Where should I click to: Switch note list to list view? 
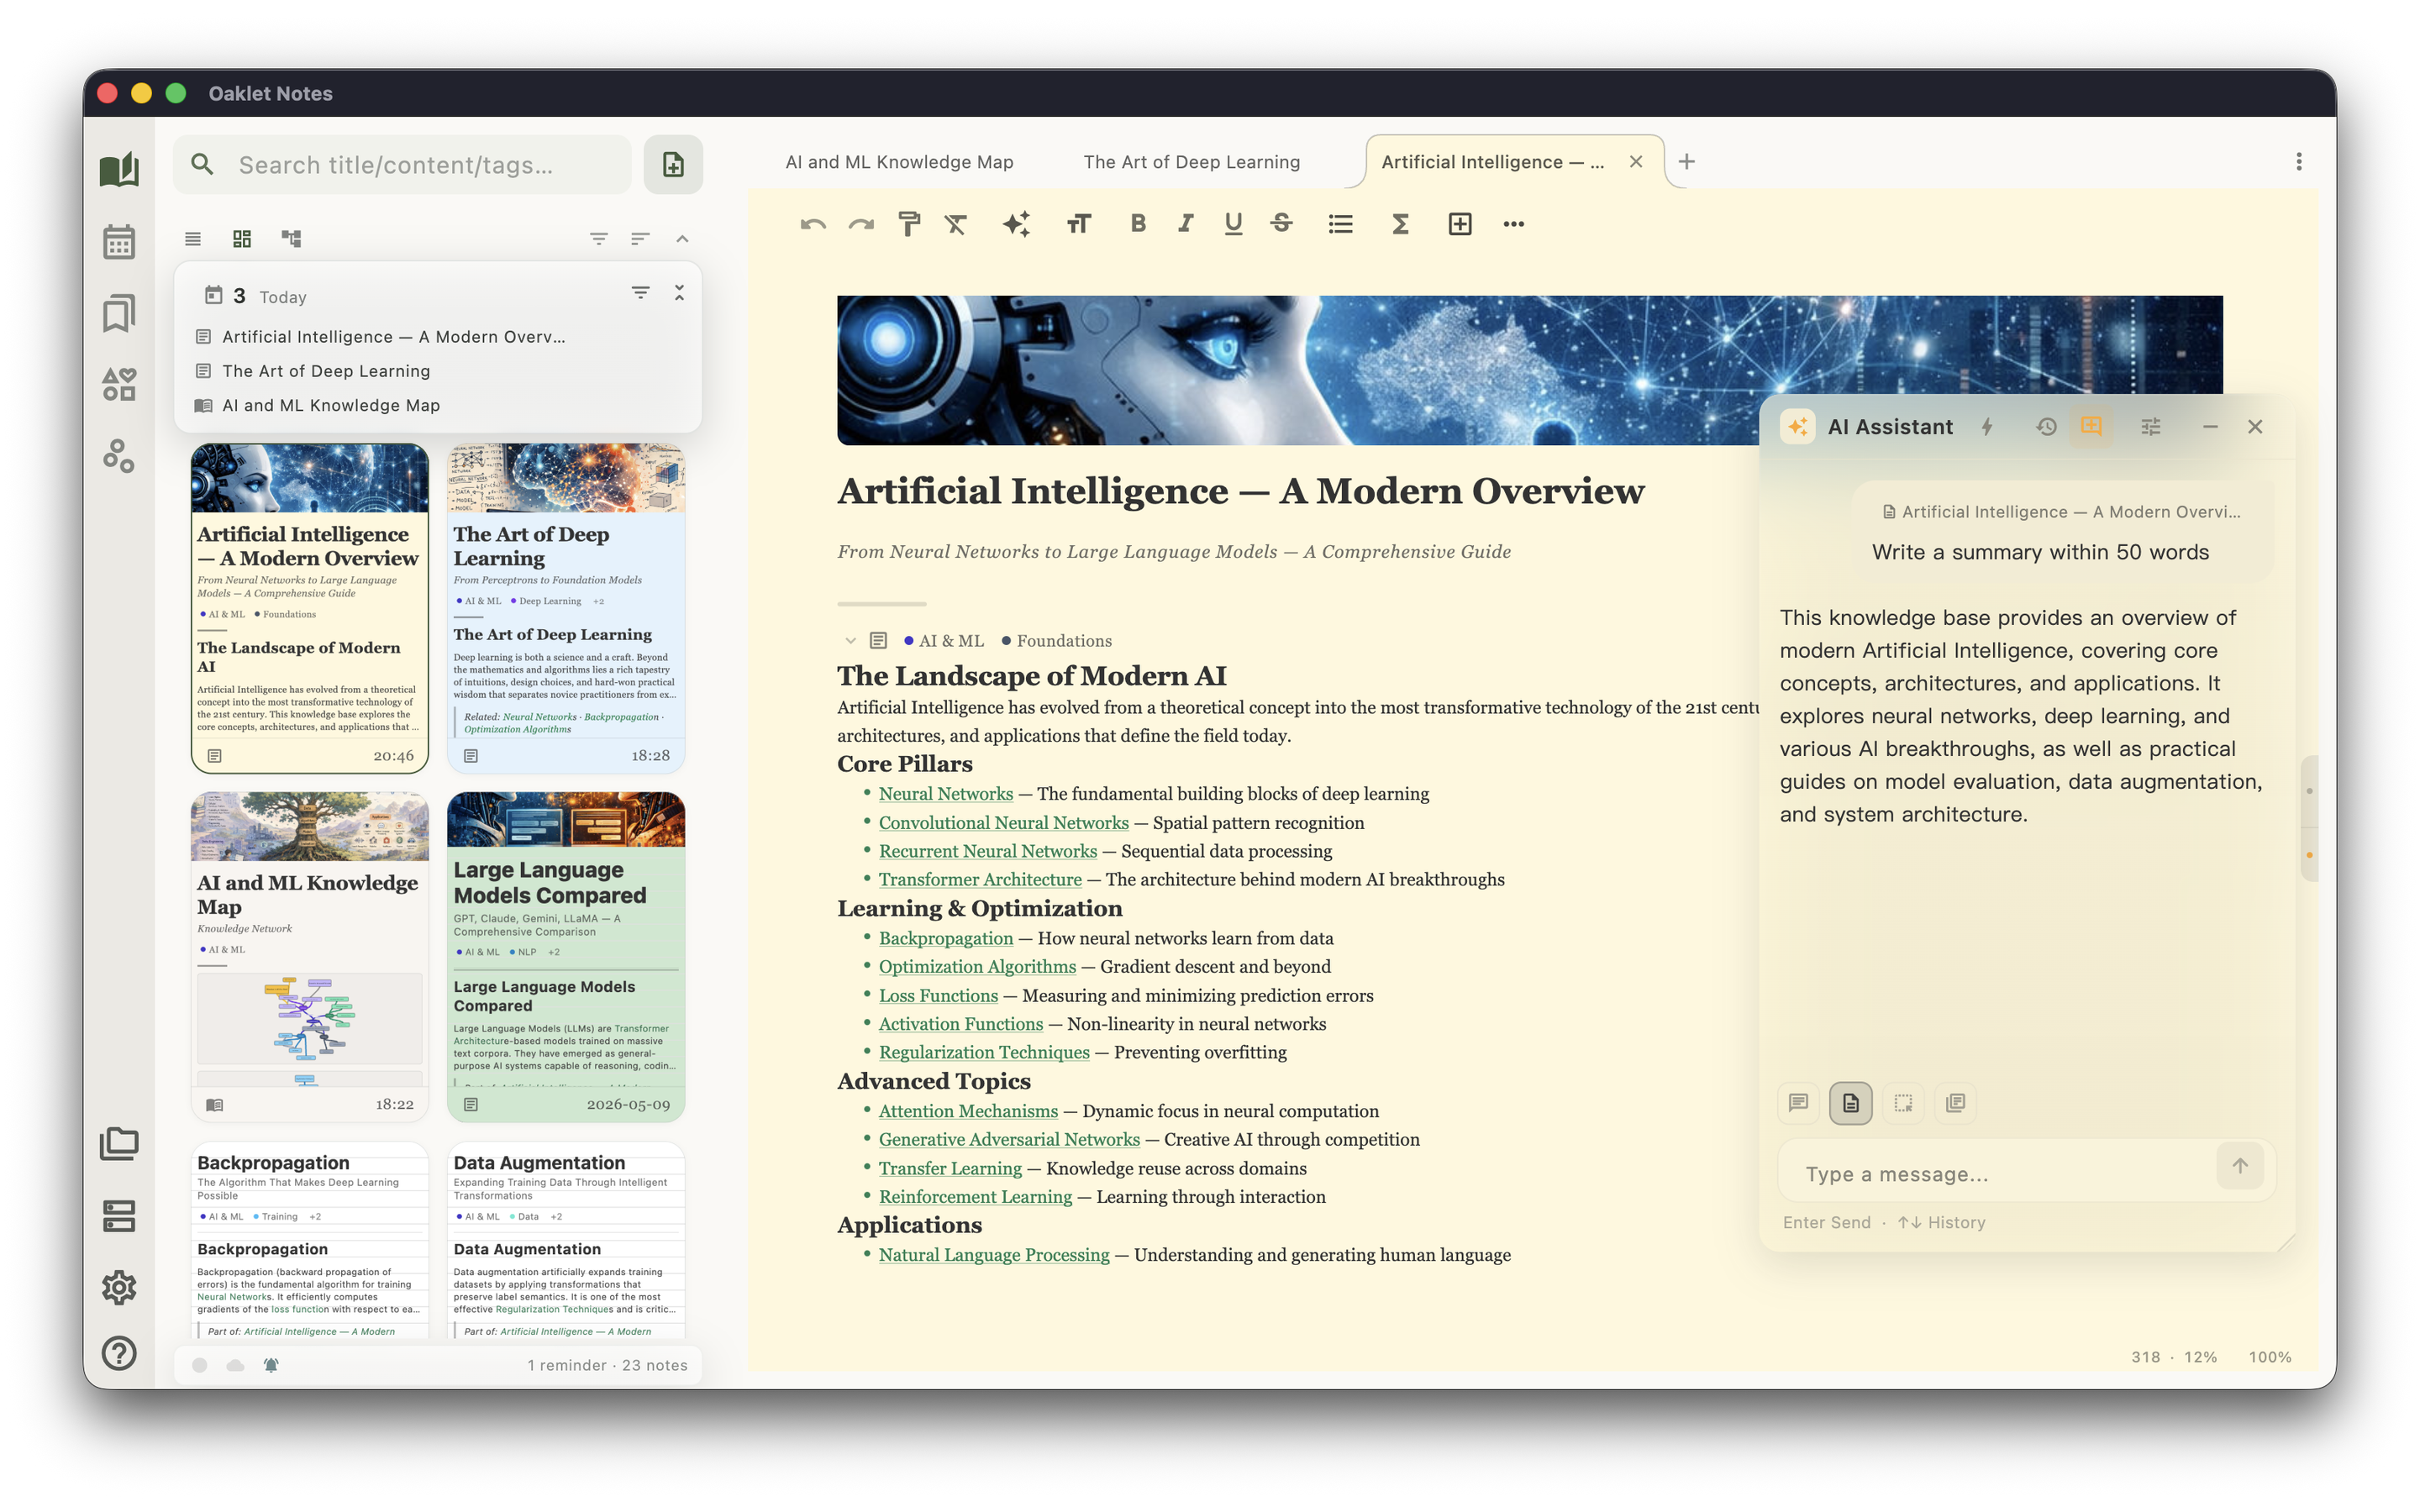(193, 238)
